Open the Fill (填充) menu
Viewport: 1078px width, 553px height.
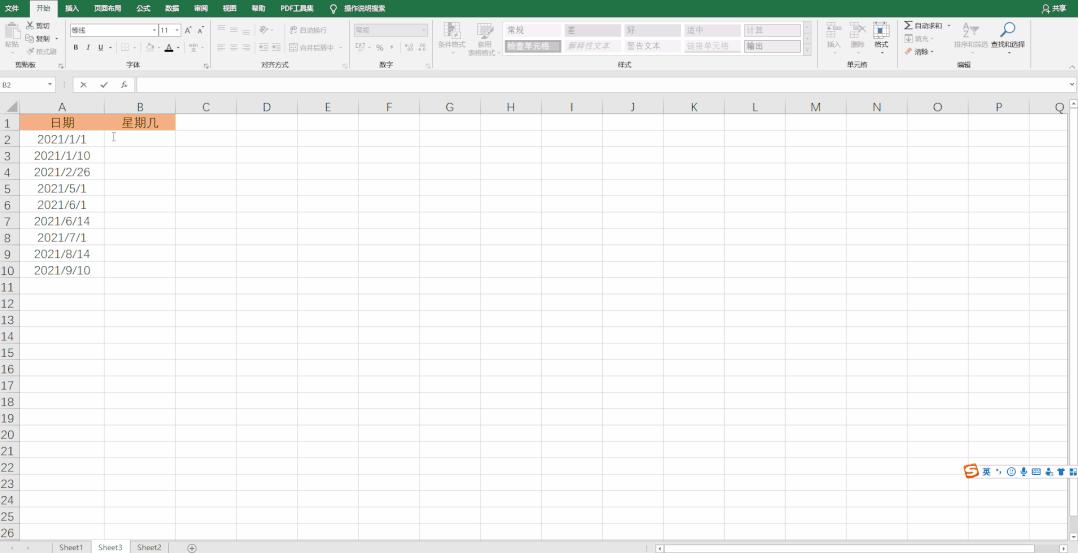point(918,39)
